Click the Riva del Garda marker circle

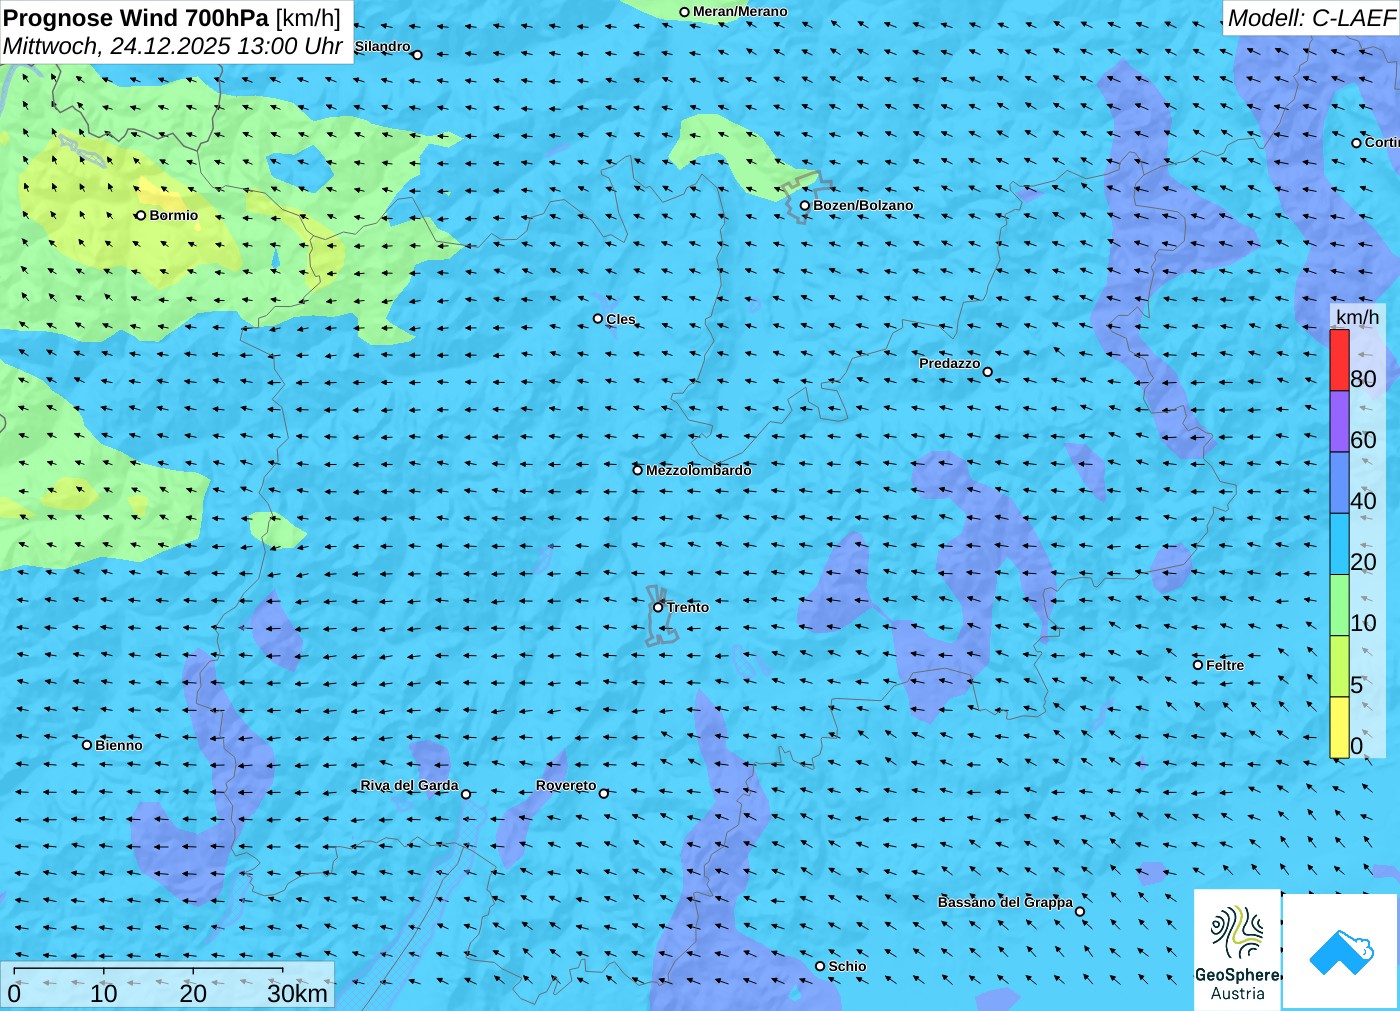click(x=465, y=794)
